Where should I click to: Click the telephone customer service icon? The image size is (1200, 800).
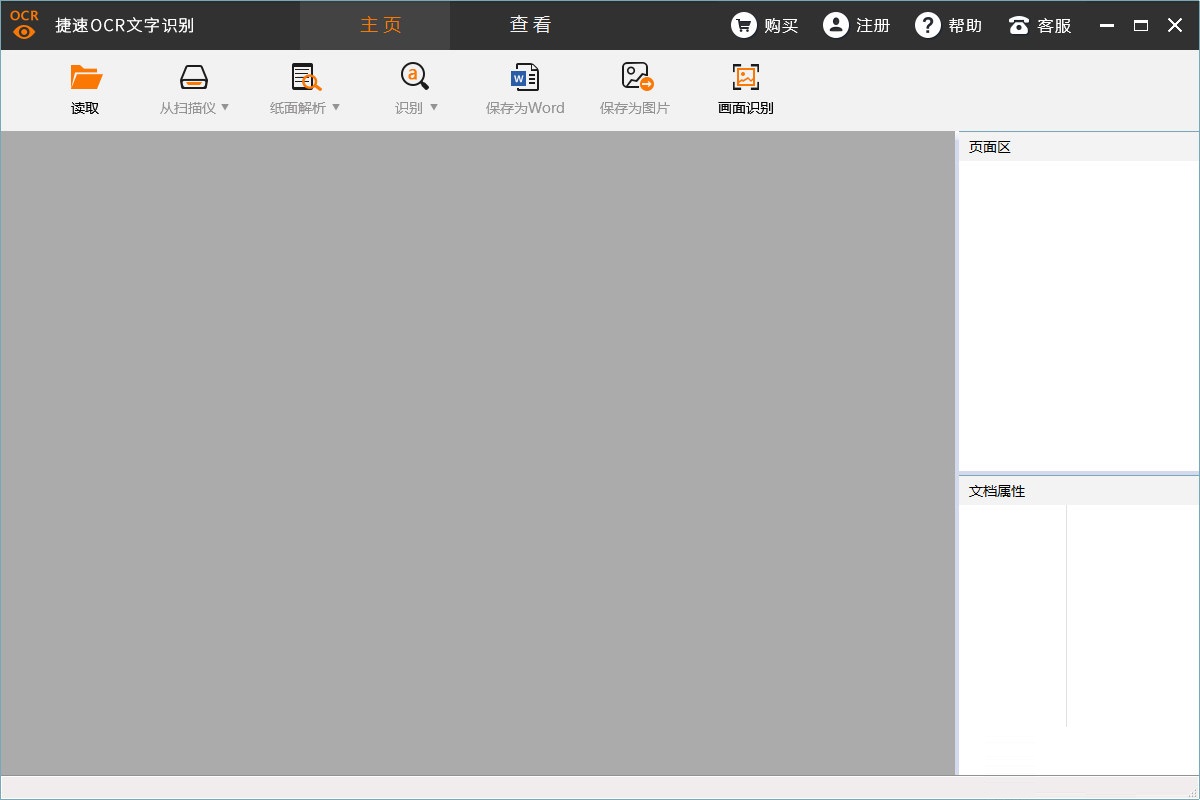click(x=1019, y=25)
